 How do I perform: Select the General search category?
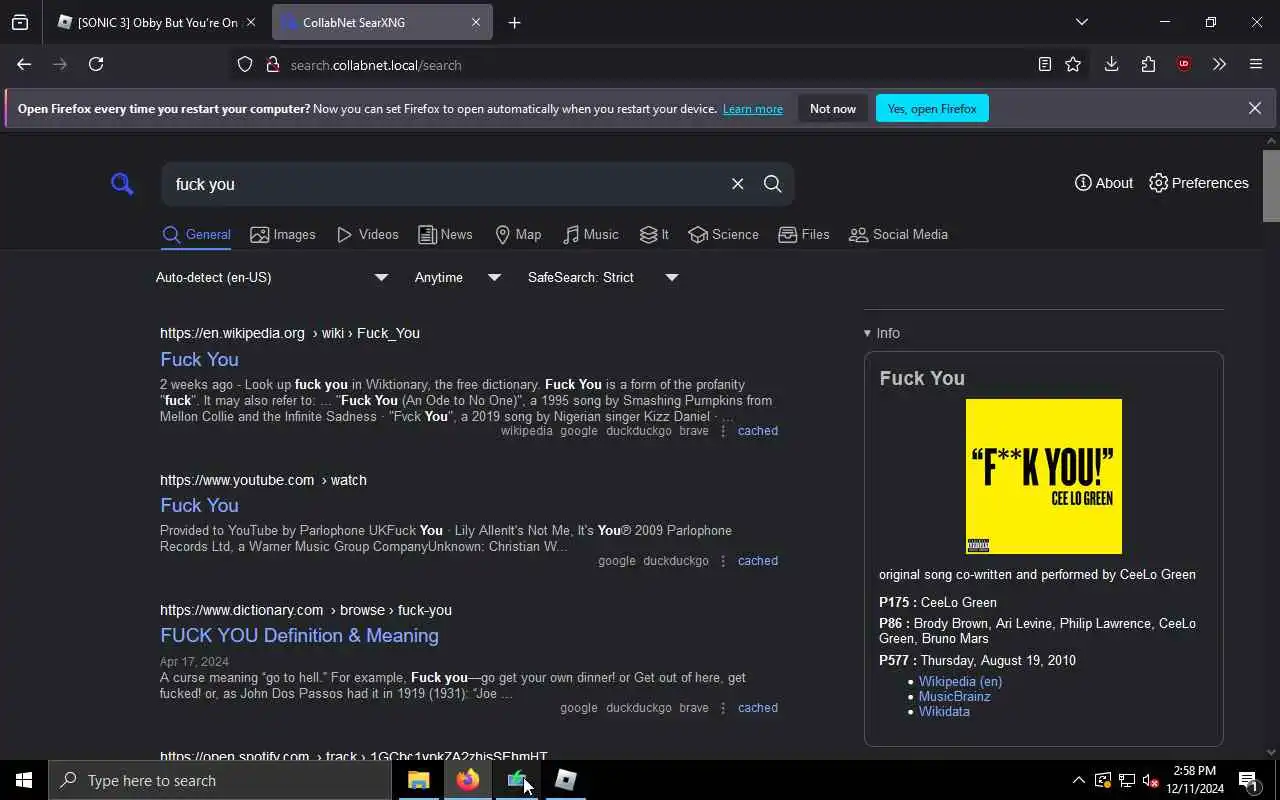click(196, 234)
